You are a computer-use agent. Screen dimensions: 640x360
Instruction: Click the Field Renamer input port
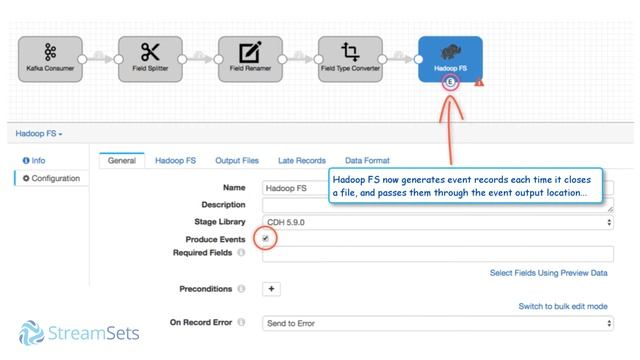coord(218,59)
